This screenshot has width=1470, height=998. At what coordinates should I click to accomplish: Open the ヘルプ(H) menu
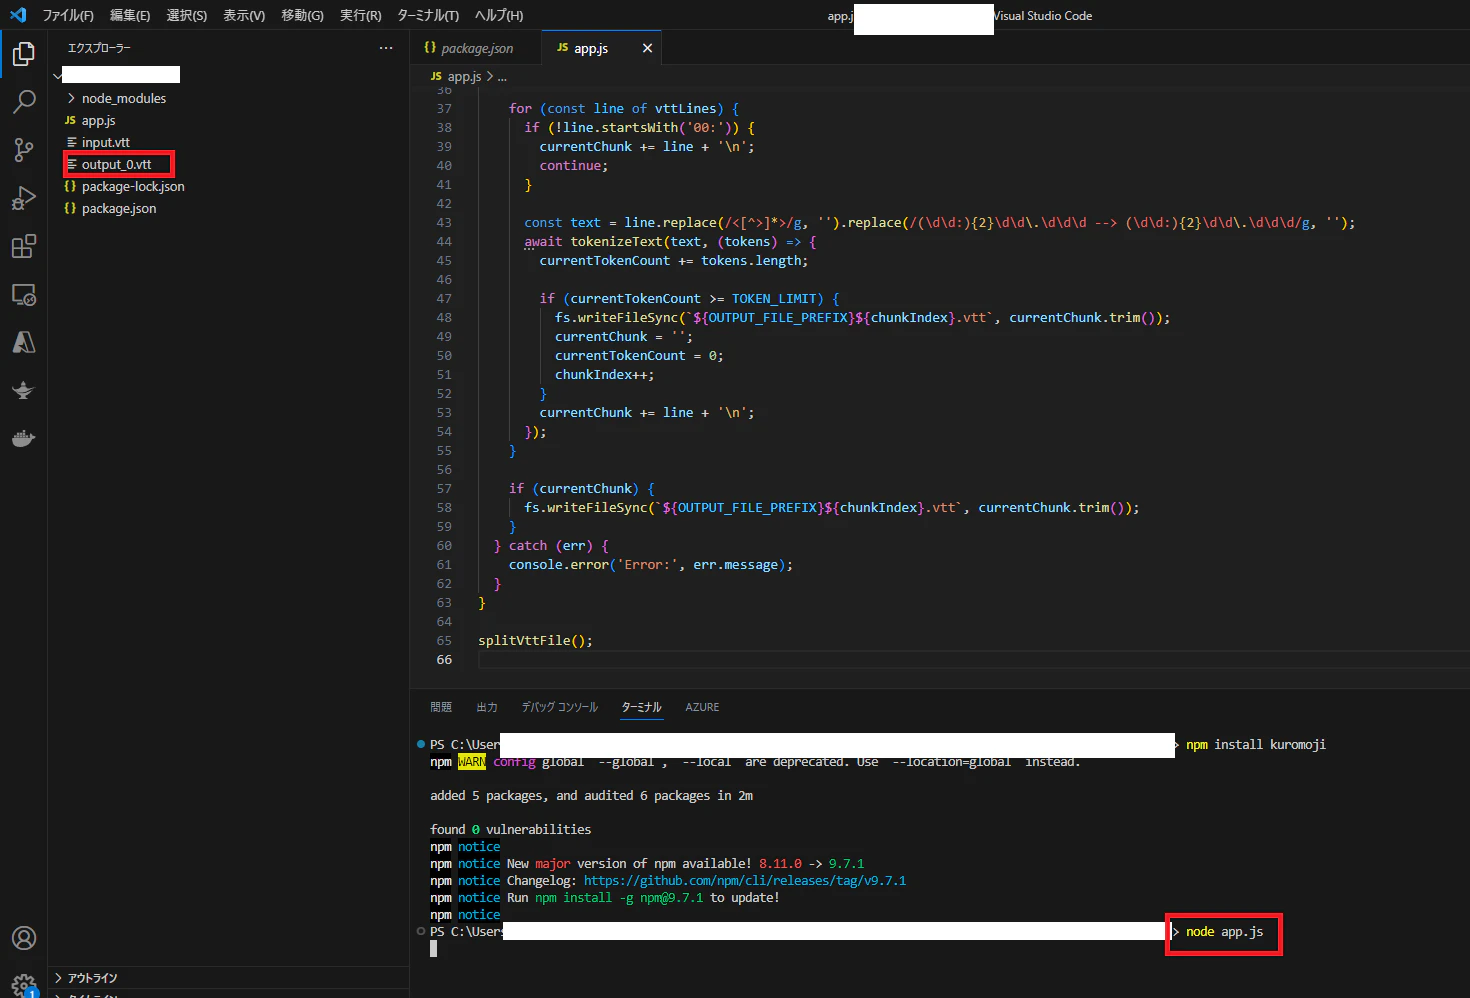499,15
